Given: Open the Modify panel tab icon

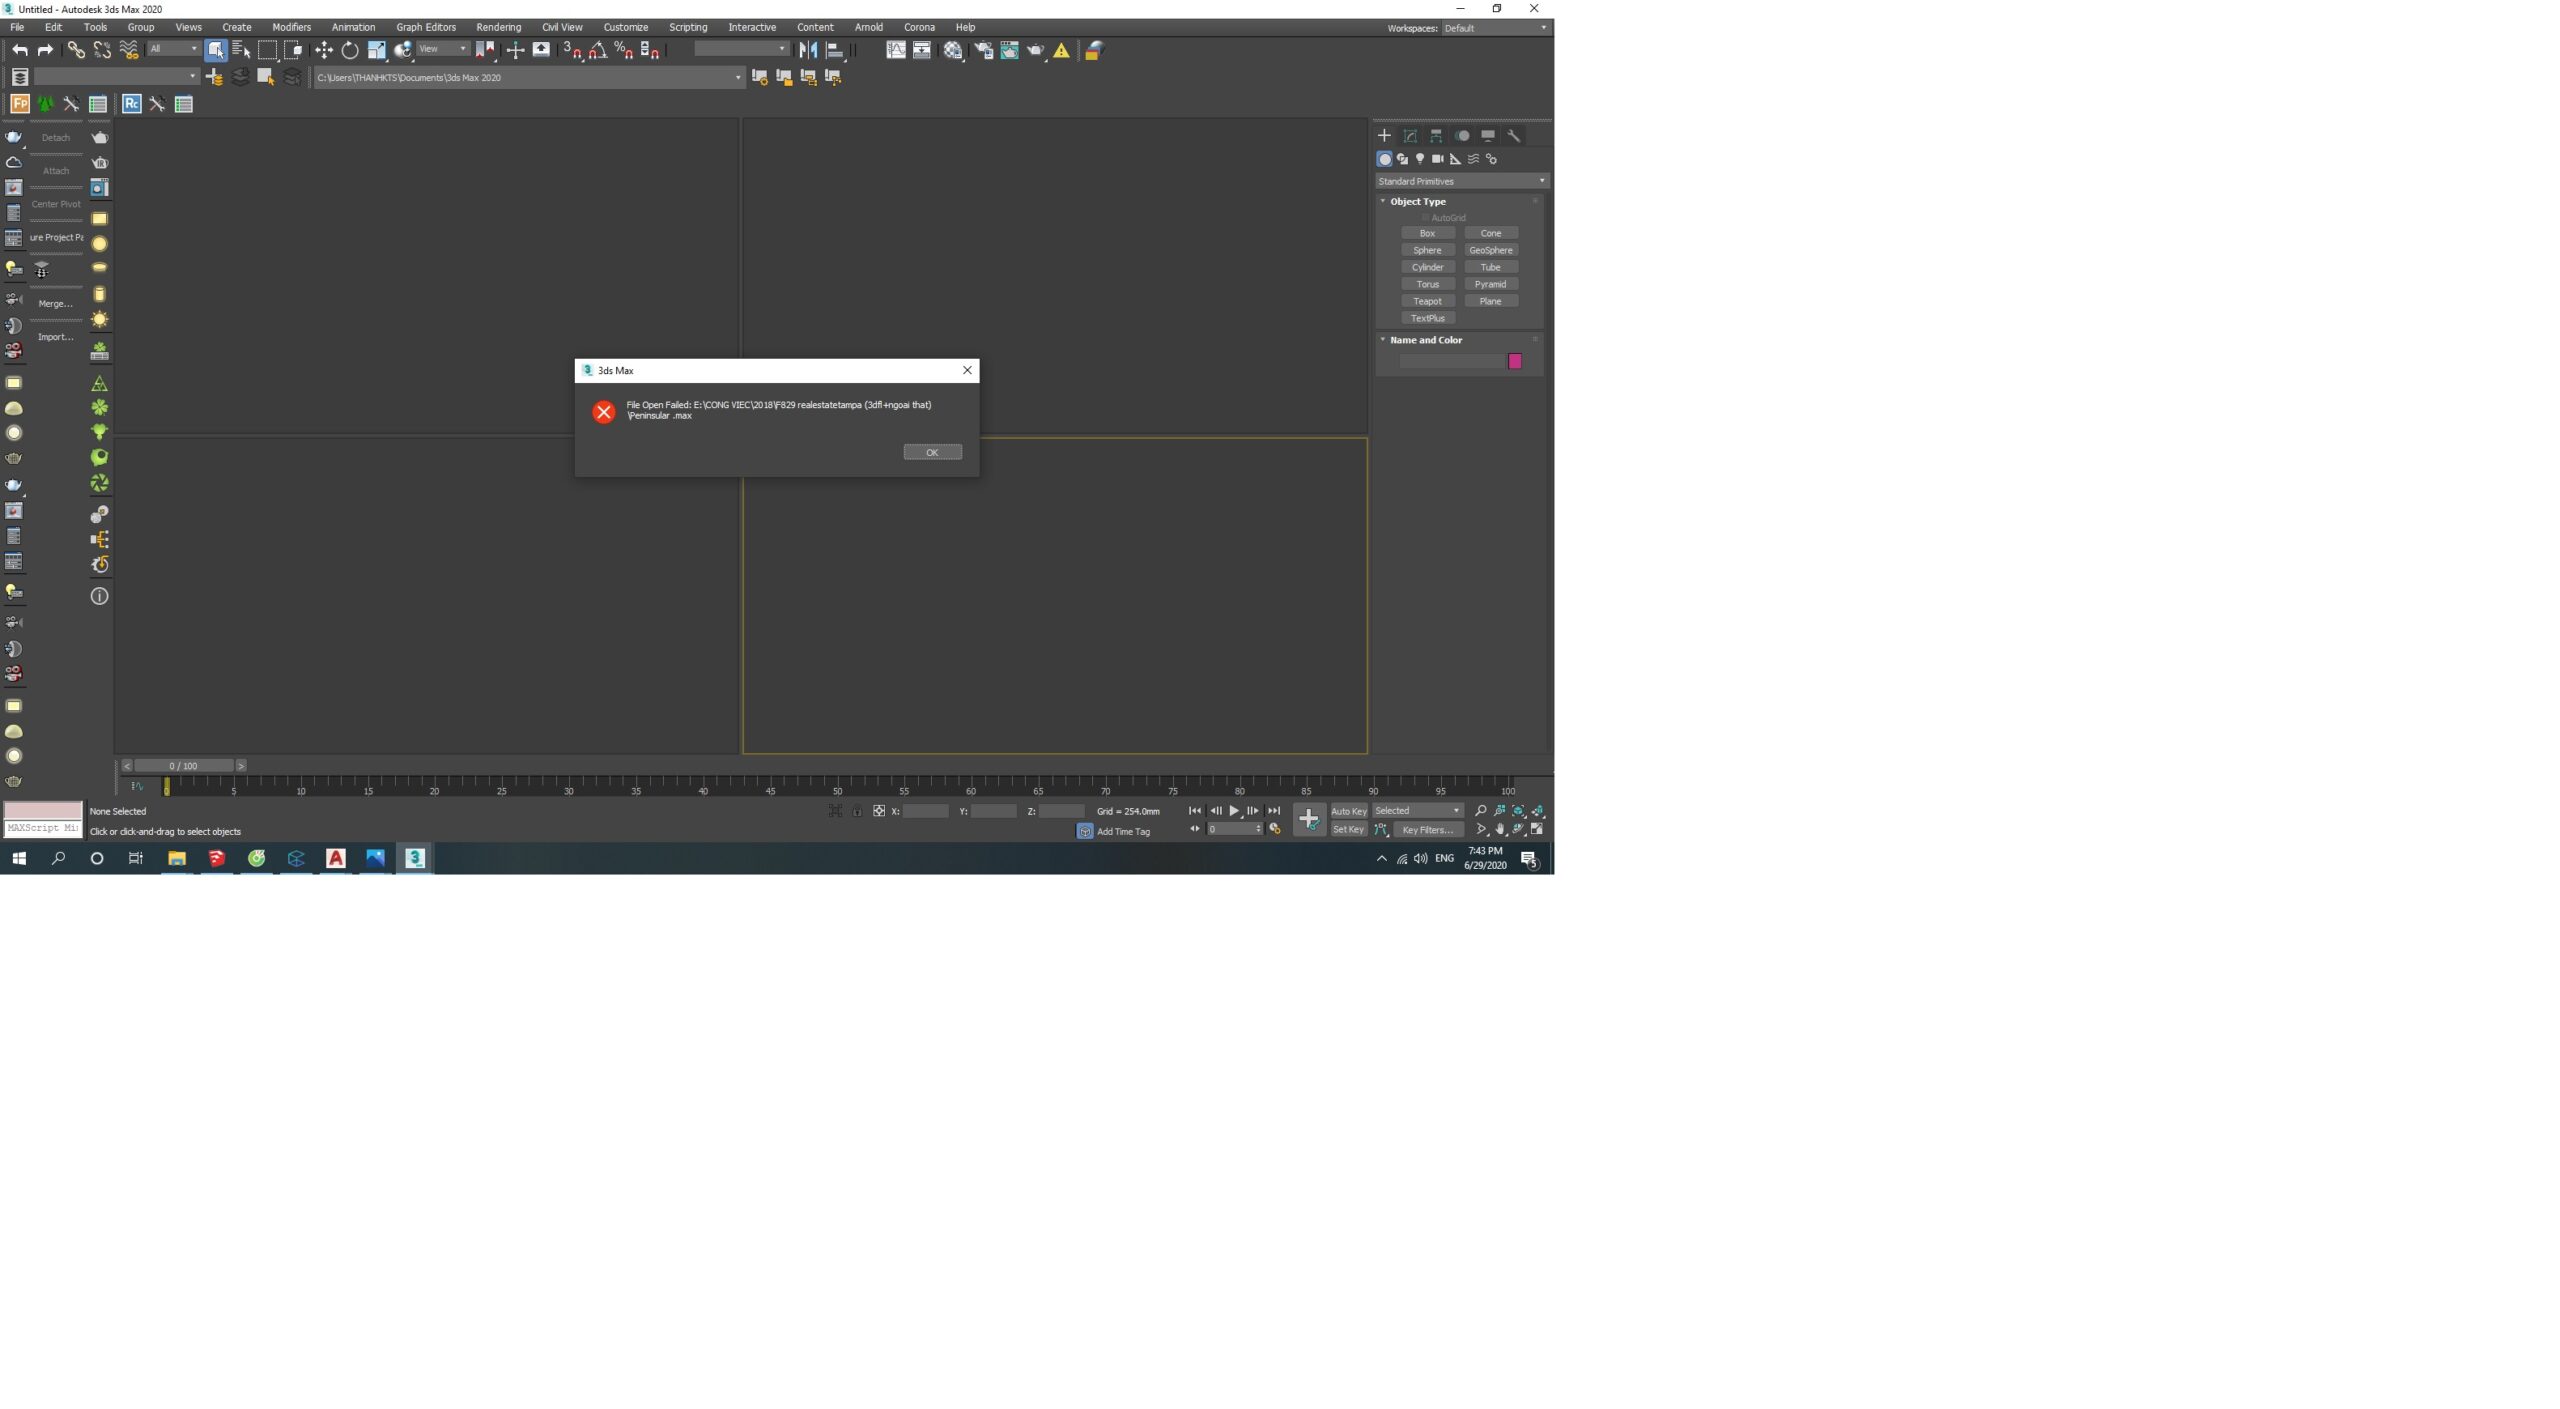Looking at the screenshot, I should point(1410,135).
